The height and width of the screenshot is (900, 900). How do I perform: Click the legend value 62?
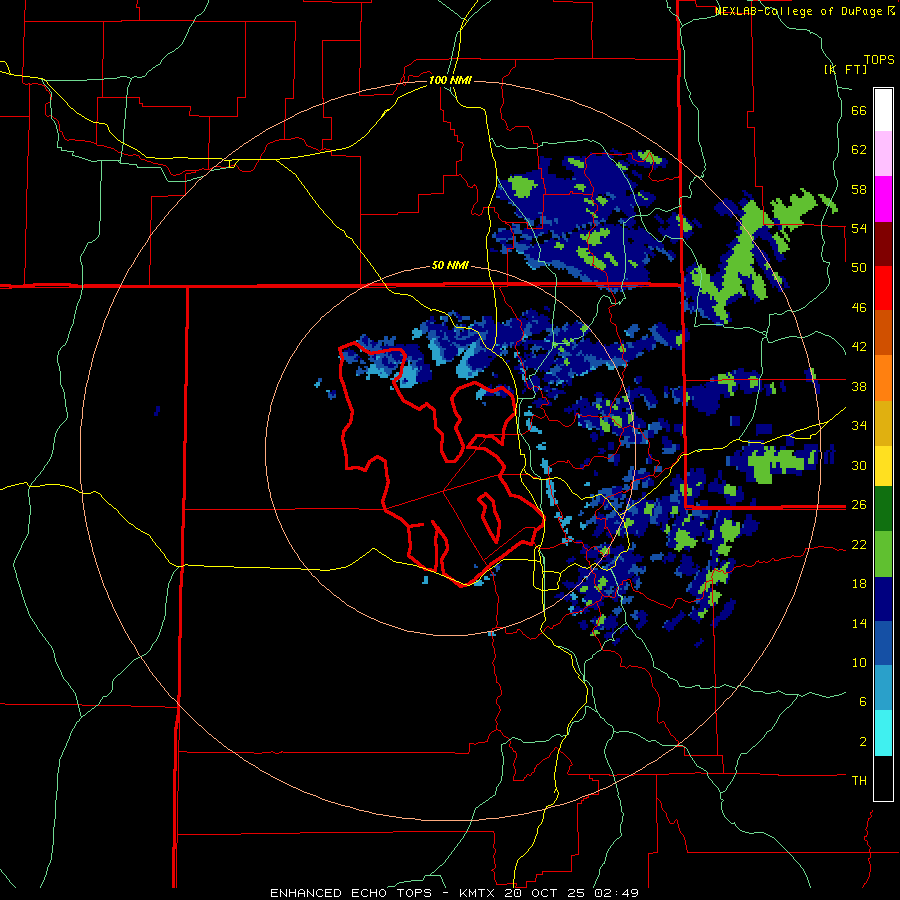click(859, 150)
